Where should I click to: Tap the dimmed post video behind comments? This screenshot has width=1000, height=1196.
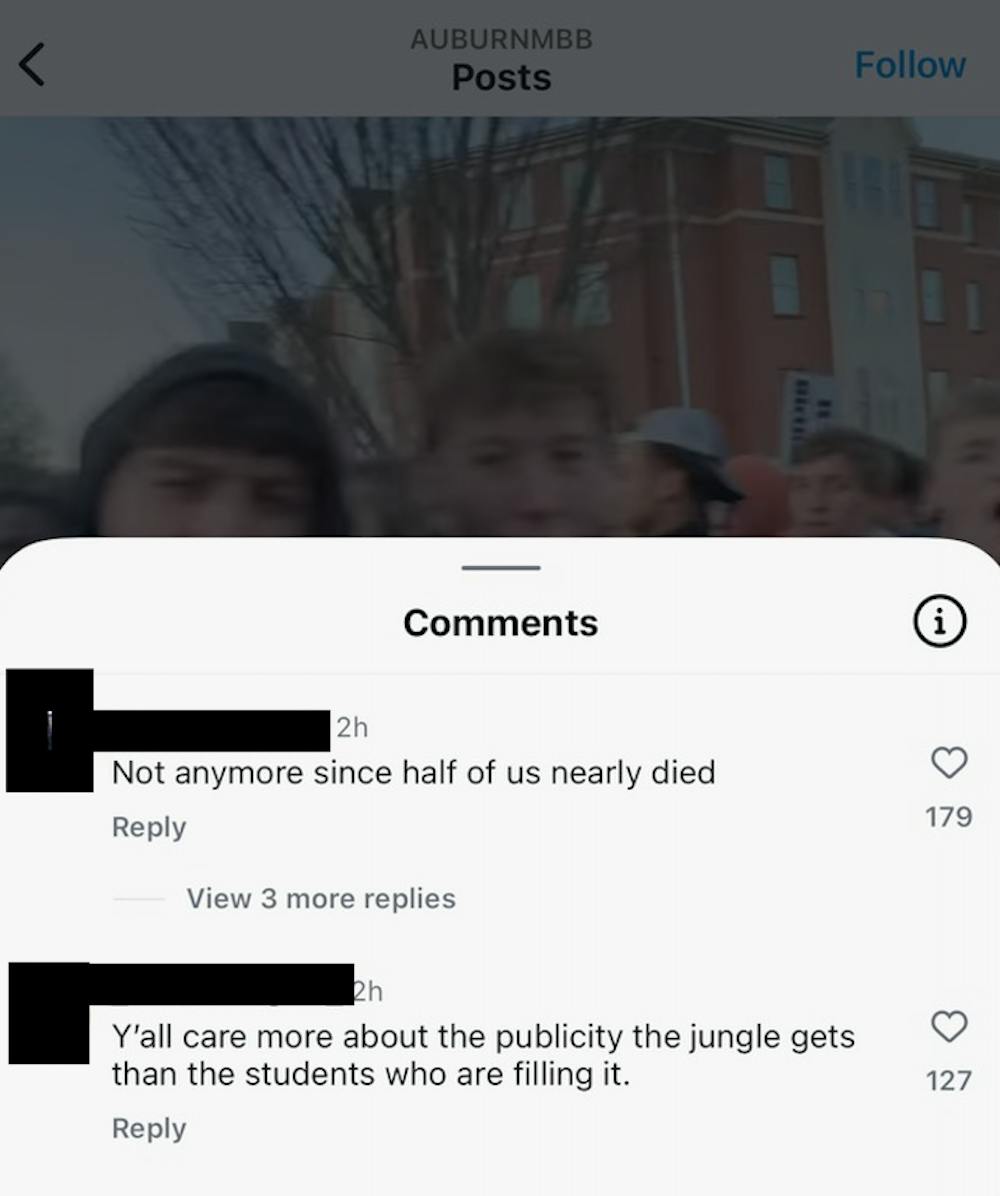500,326
